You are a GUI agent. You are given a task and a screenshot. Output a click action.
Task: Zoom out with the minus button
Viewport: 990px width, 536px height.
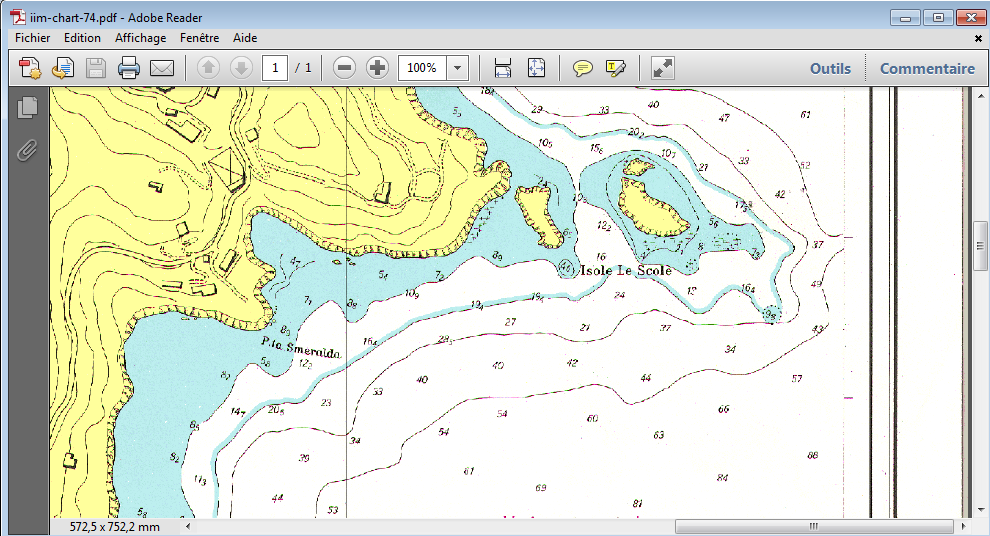344,68
